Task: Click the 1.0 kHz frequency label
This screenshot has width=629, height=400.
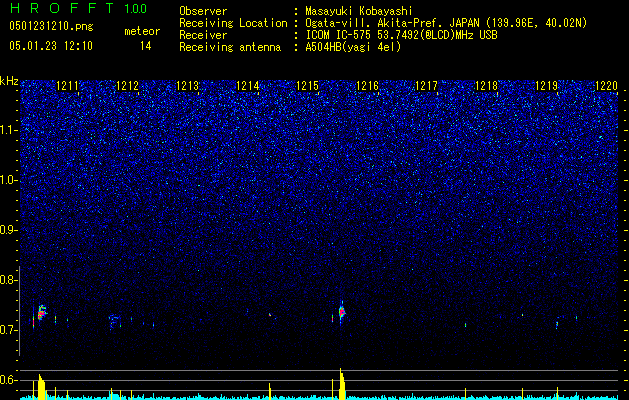Action: pos(8,180)
